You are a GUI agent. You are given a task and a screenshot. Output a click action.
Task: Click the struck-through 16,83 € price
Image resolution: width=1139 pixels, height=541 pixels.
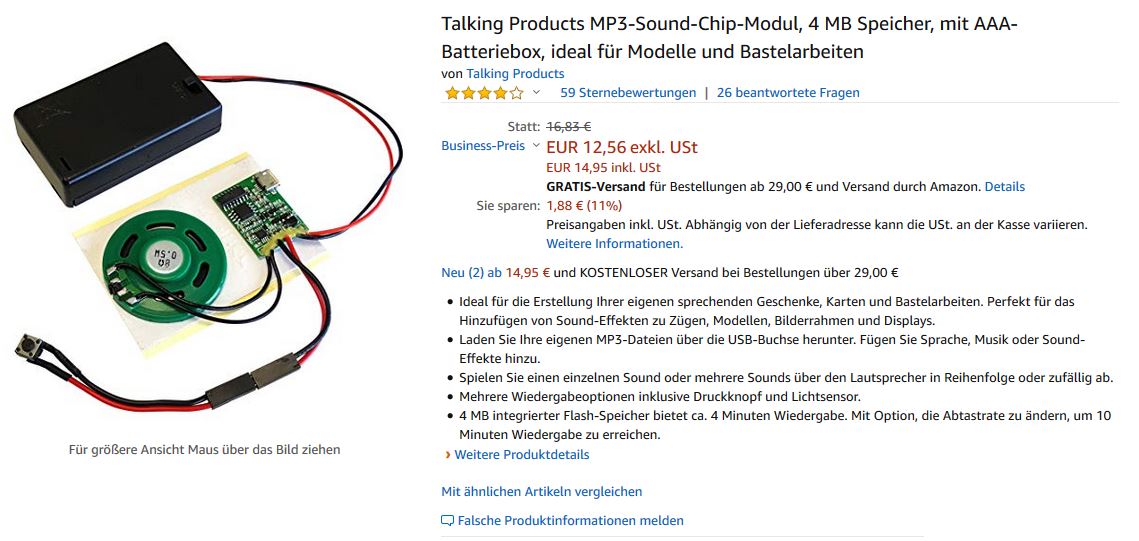tap(568, 127)
